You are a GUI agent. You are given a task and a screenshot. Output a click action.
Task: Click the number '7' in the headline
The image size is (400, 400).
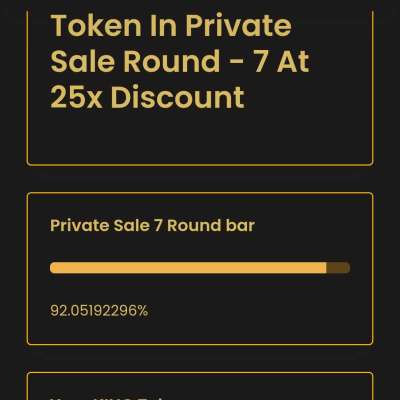click(261, 61)
